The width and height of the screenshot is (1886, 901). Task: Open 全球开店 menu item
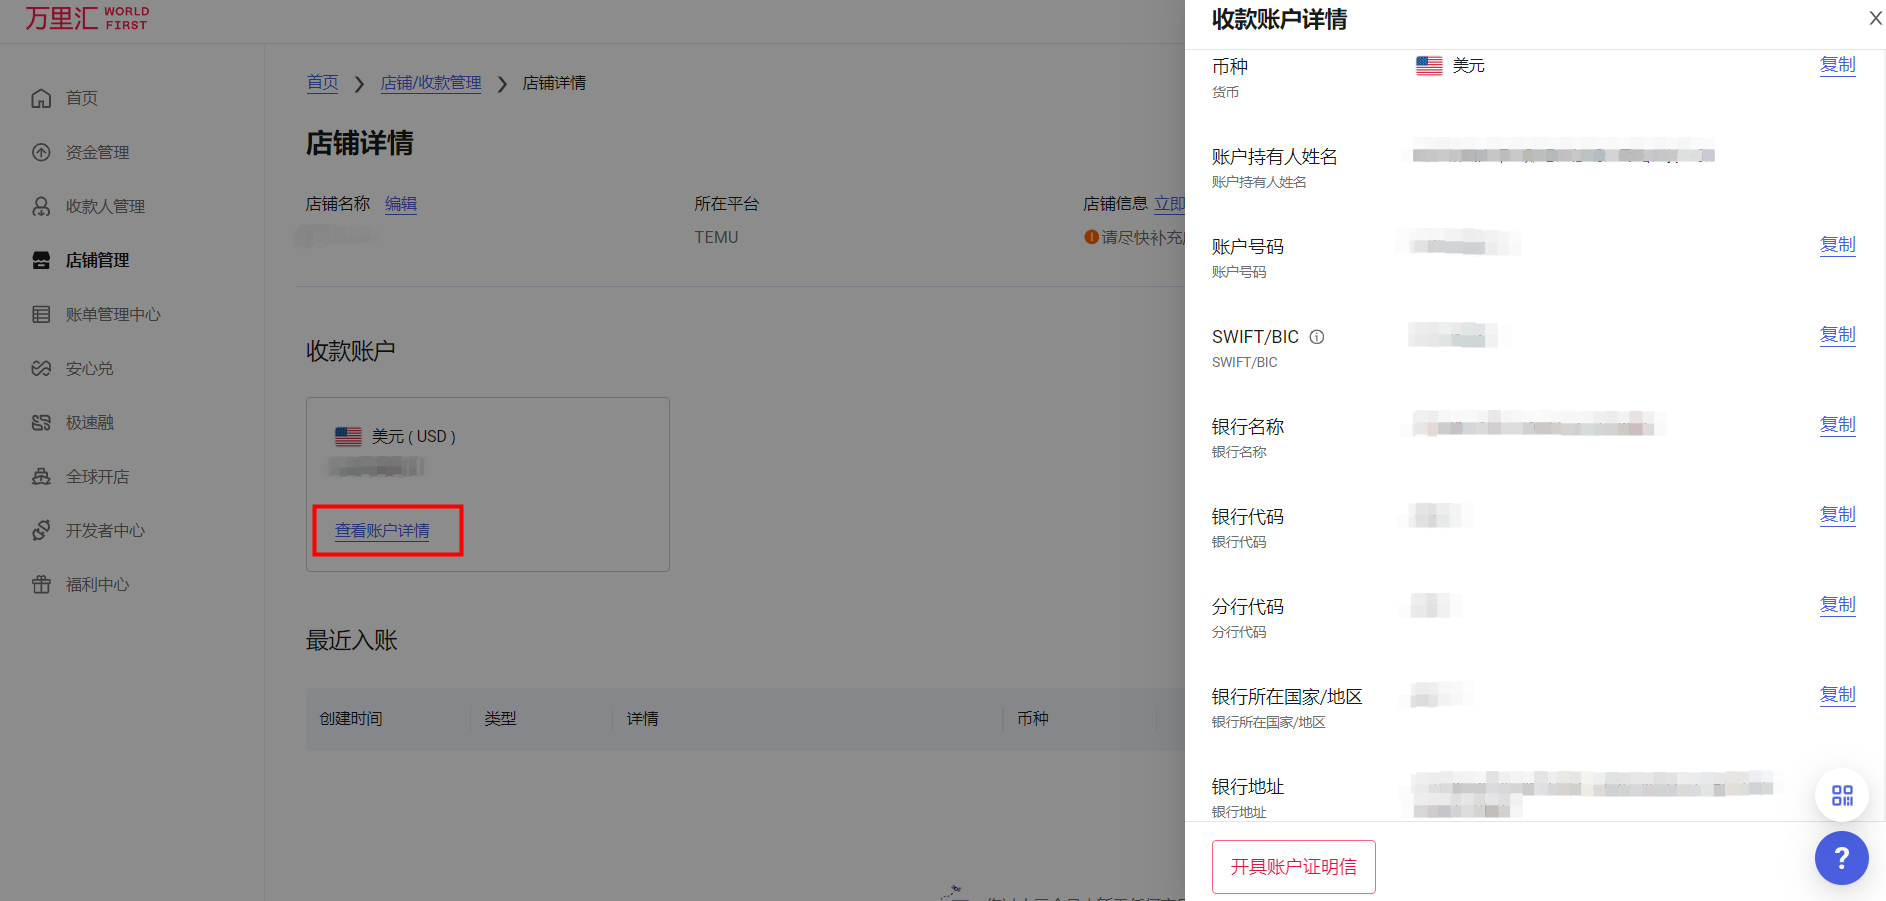click(x=98, y=476)
